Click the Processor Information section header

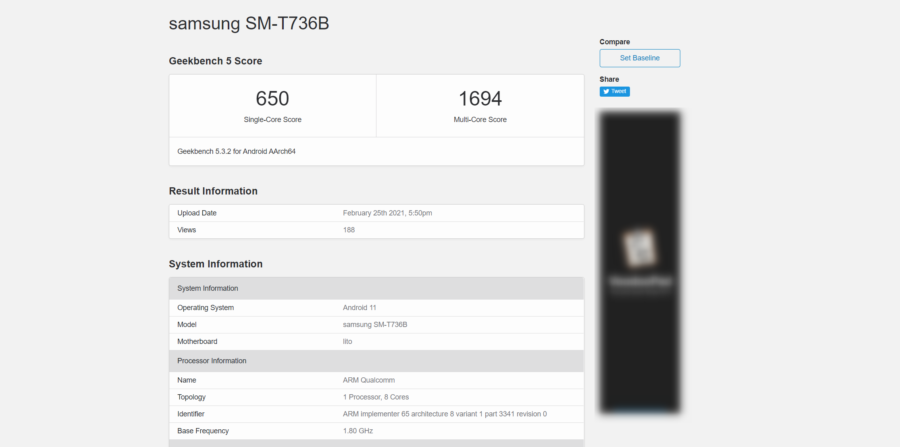tap(211, 360)
